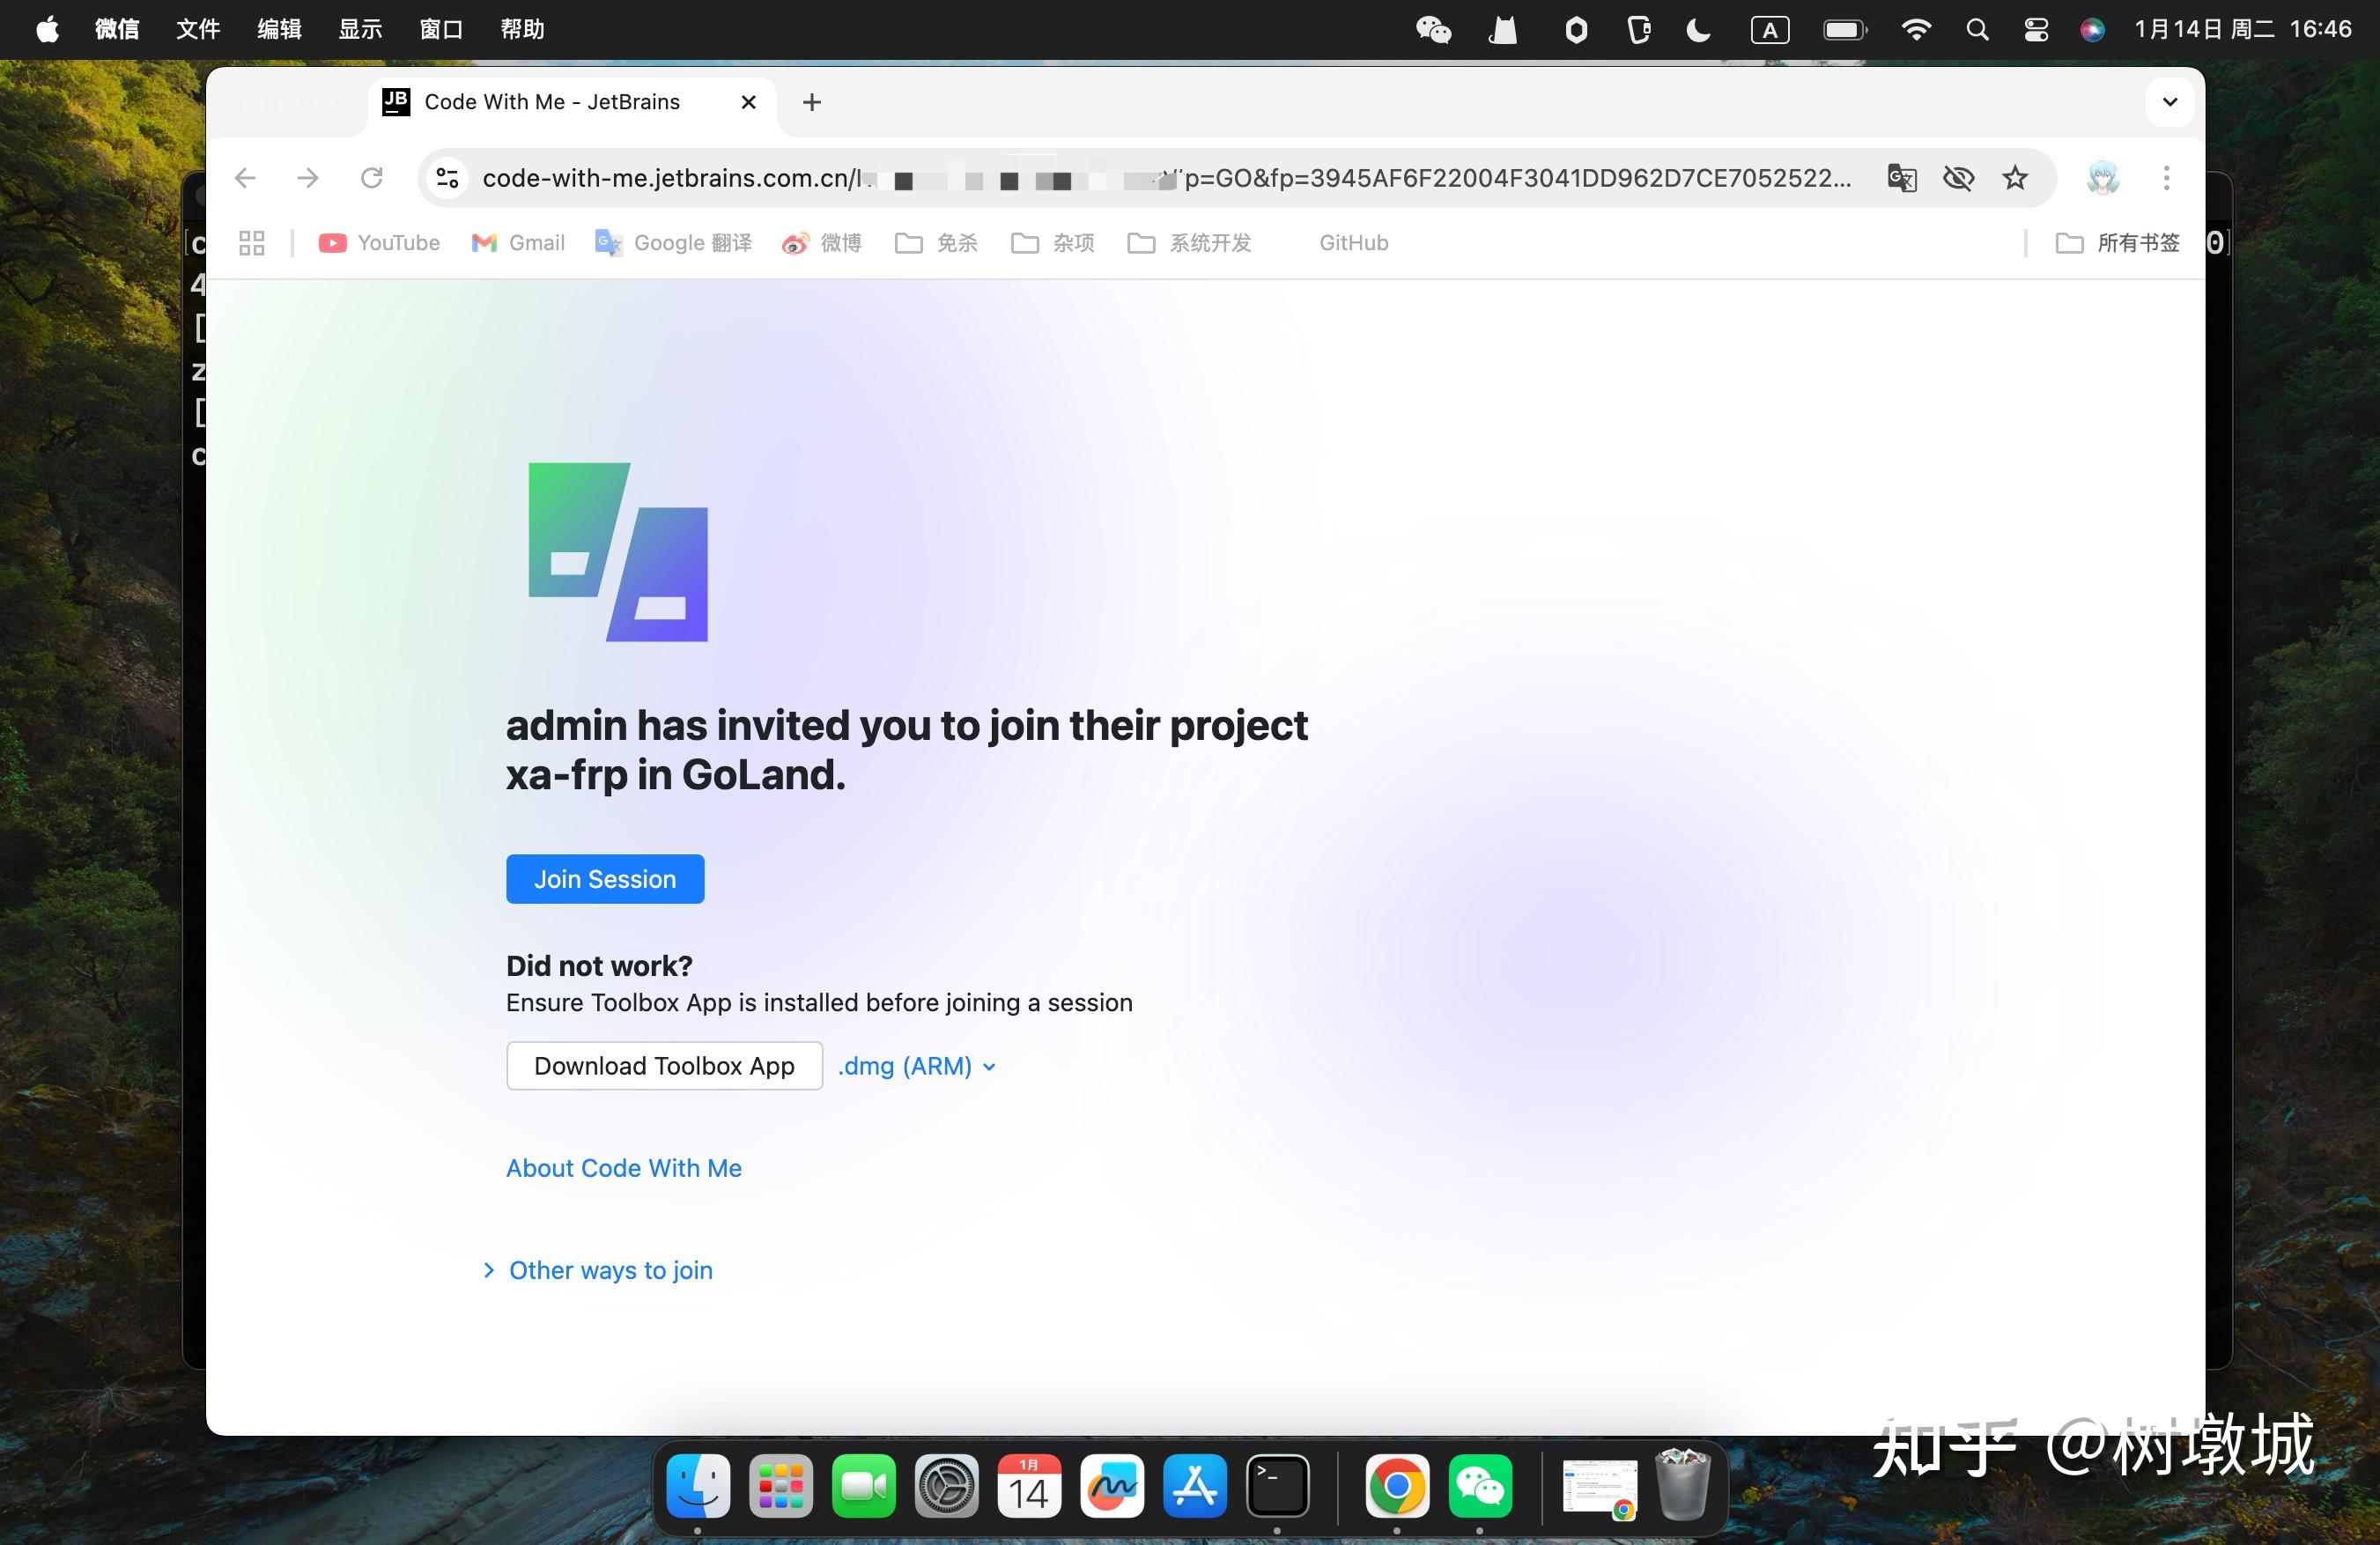The width and height of the screenshot is (2380, 1545).
Task: Open Spotlight search from menu bar
Action: 1976,29
